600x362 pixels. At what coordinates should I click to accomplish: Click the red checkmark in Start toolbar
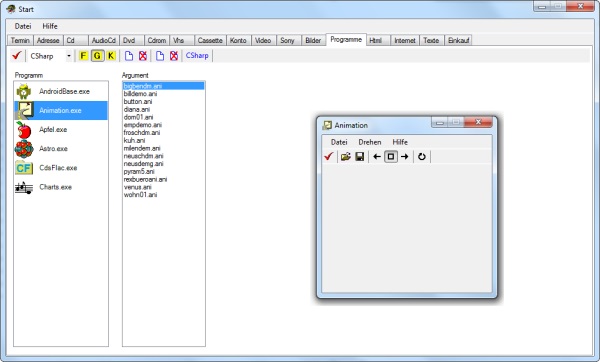(x=16, y=56)
